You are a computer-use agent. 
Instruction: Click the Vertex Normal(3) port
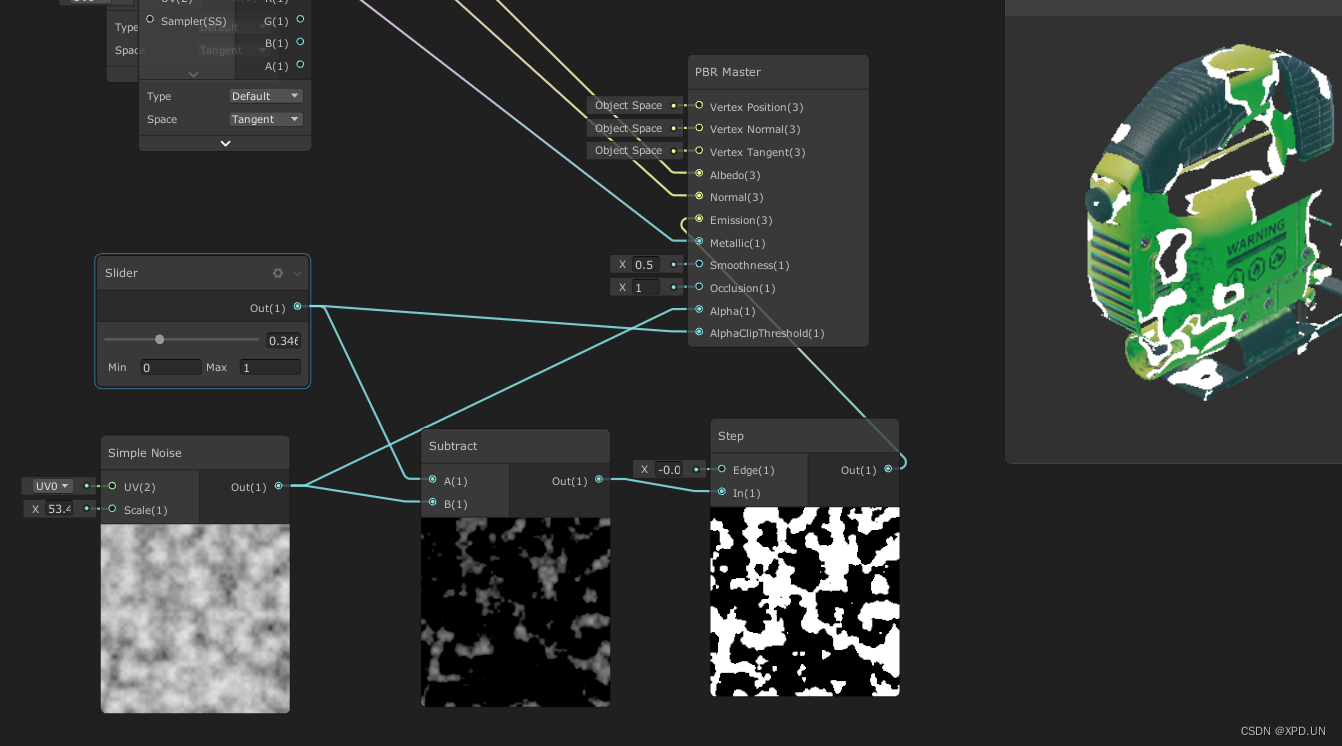point(699,128)
